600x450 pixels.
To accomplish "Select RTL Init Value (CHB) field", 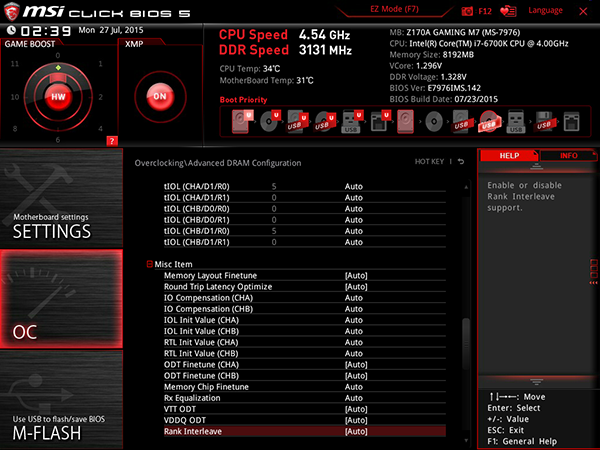I will click(305, 354).
